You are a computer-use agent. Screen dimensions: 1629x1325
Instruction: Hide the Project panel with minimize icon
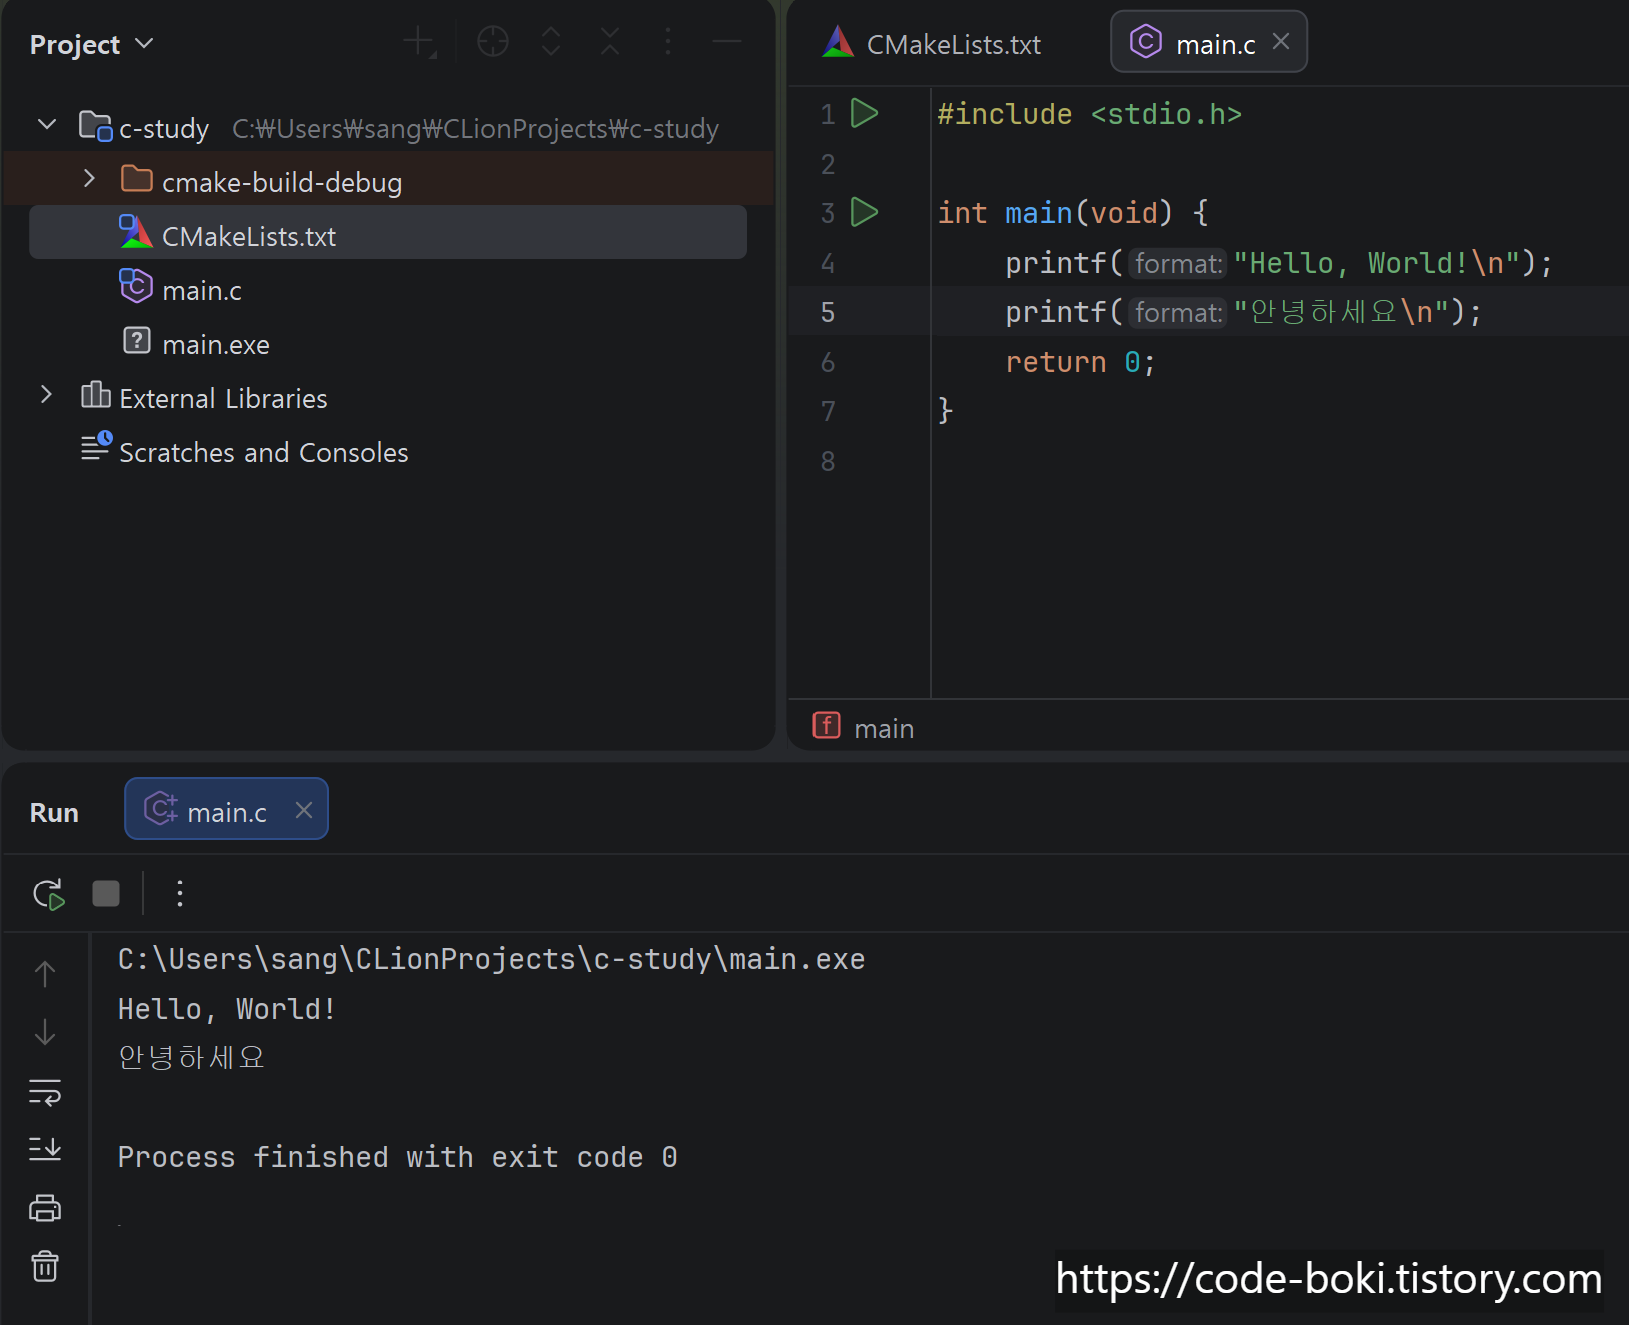coord(726,42)
